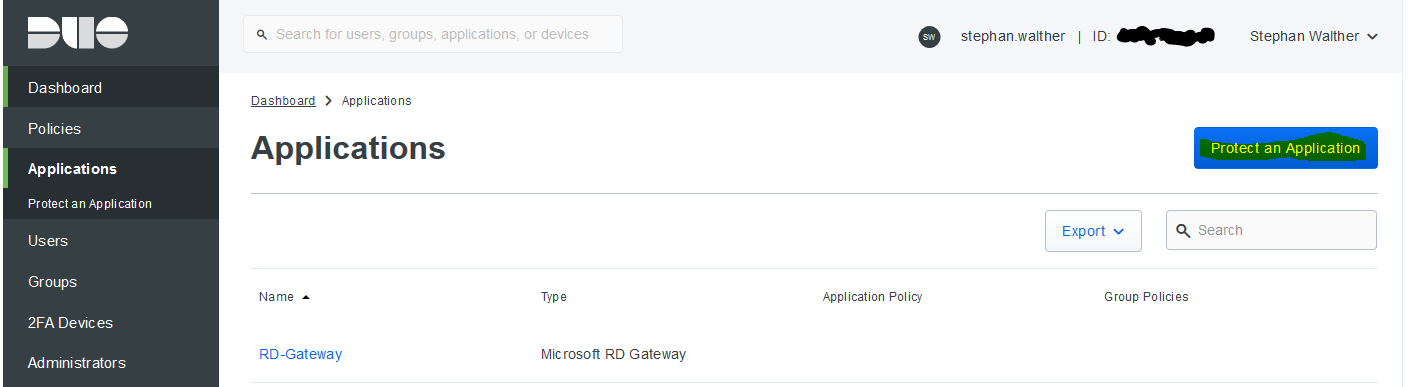Click the blue Protect an Application button
This screenshot has height=387, width=1413.
[x=1285, y=148]
